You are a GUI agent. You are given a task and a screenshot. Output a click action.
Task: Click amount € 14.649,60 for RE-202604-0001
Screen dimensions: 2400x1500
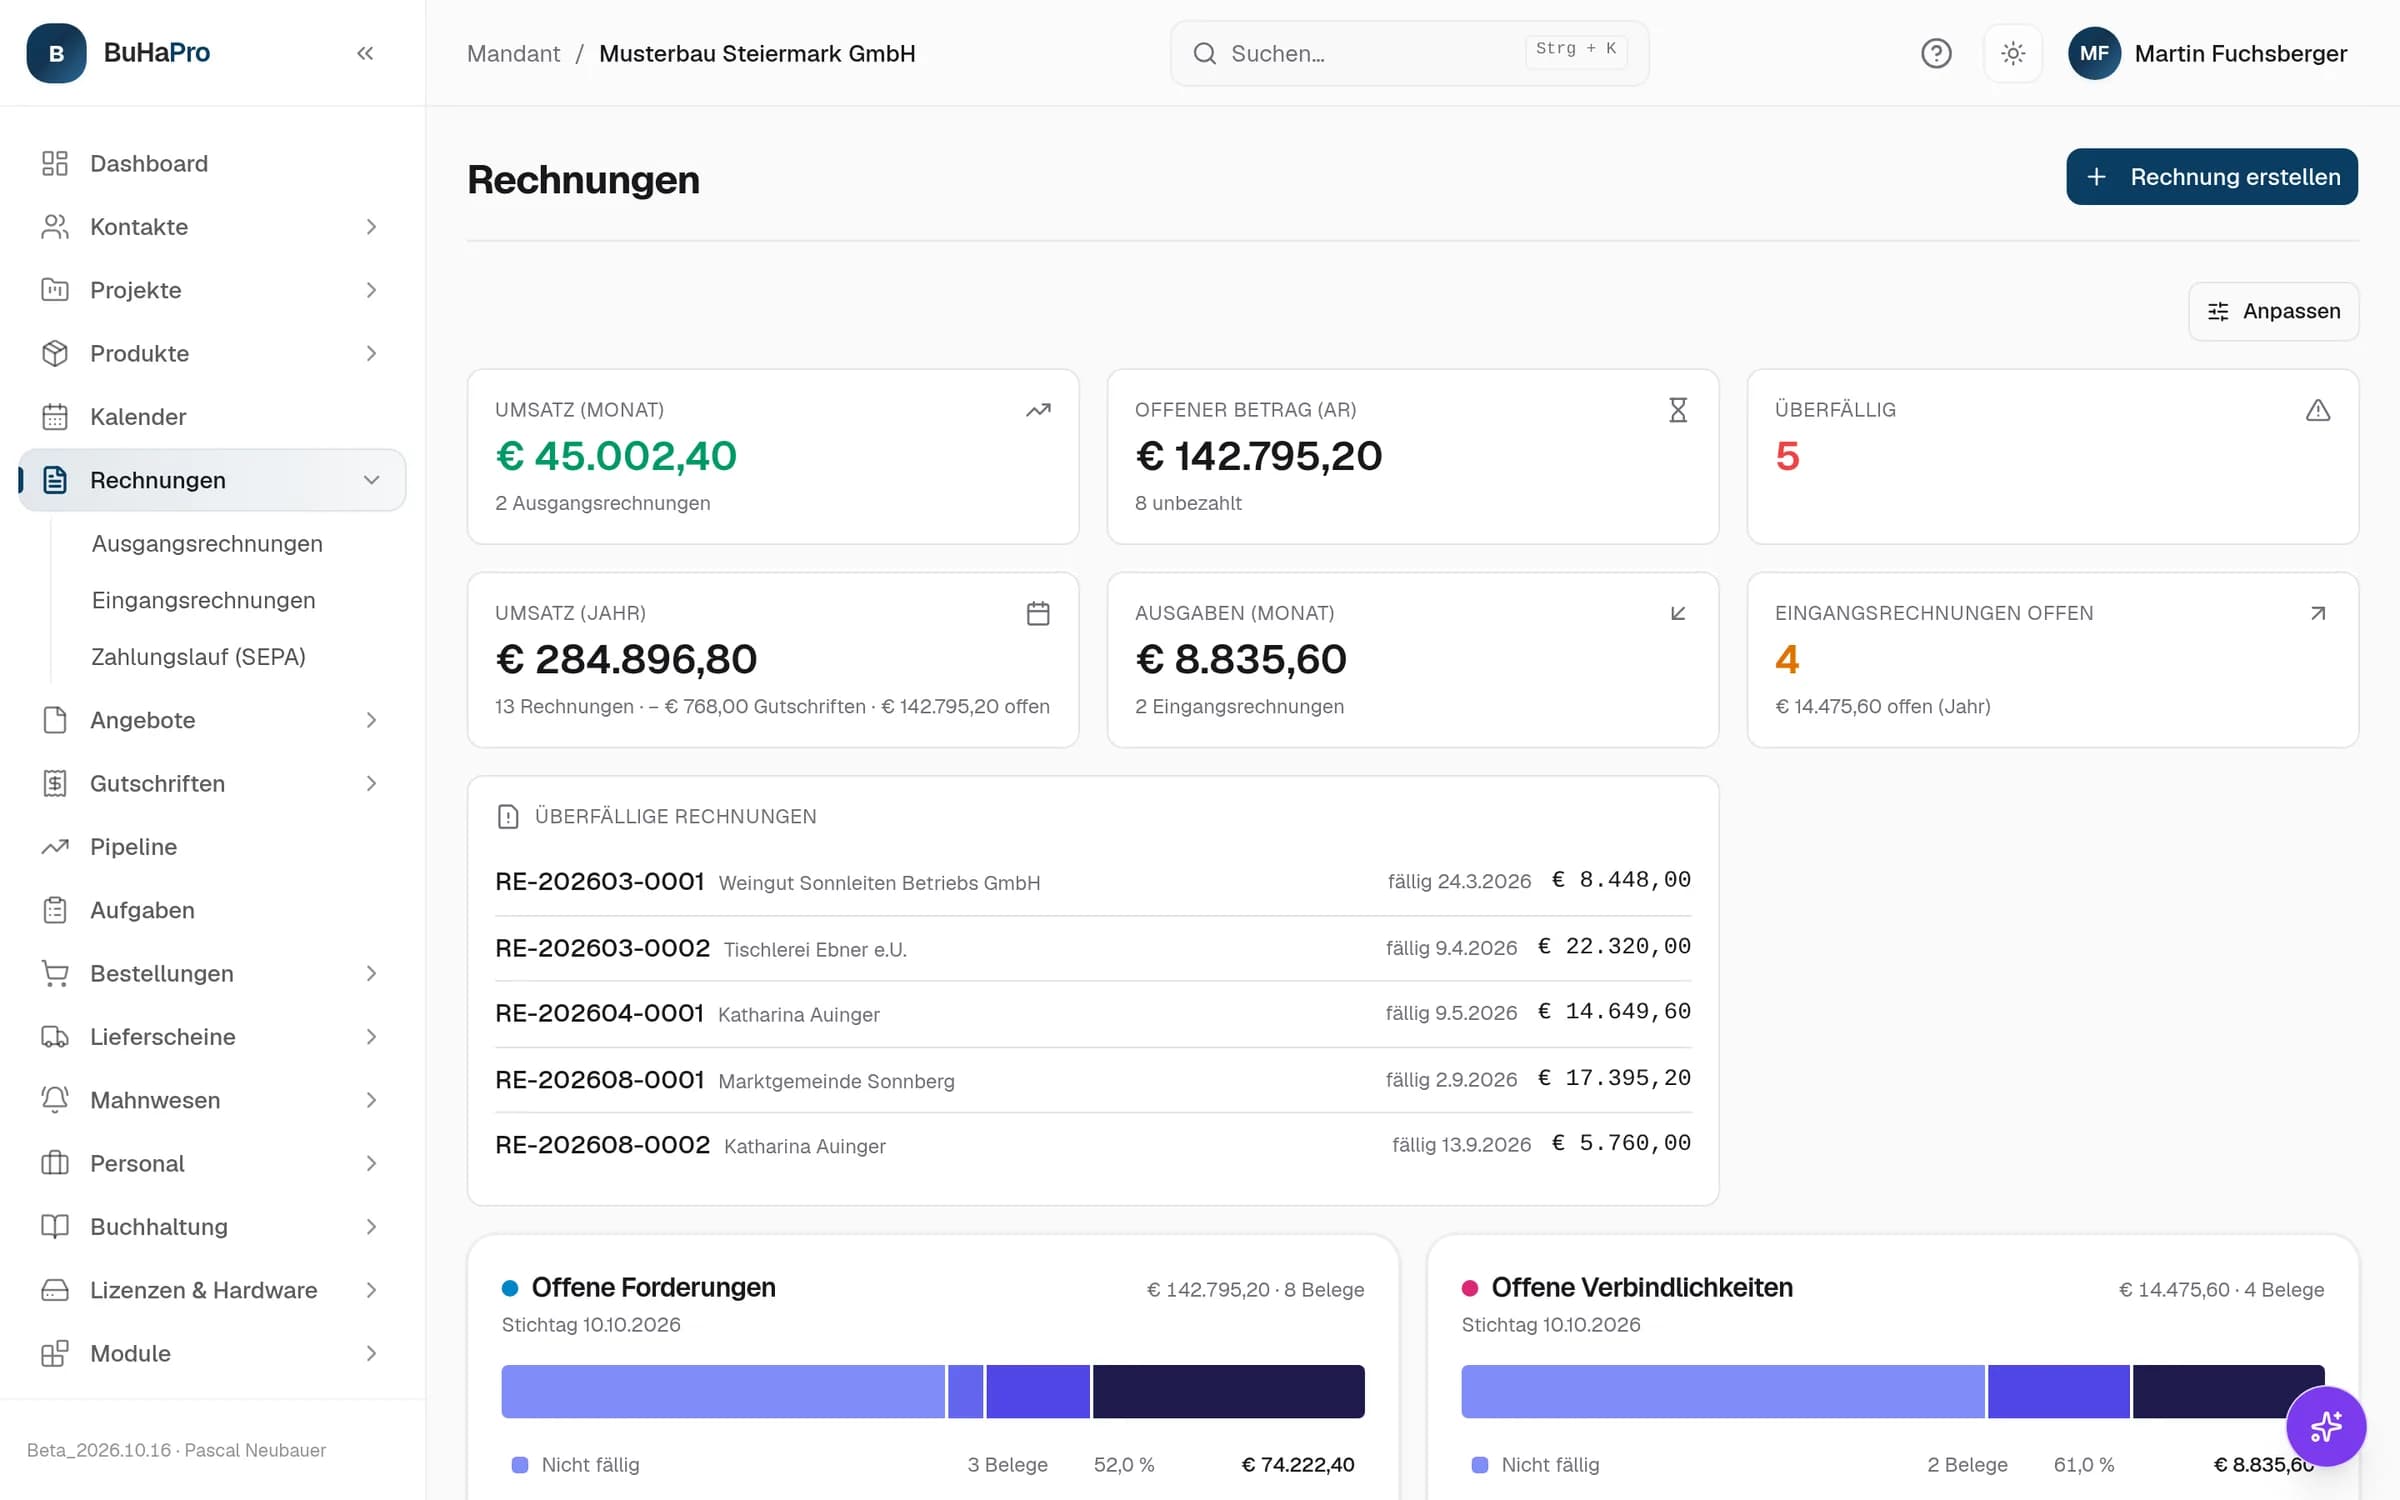(x=1614, y=1012)
